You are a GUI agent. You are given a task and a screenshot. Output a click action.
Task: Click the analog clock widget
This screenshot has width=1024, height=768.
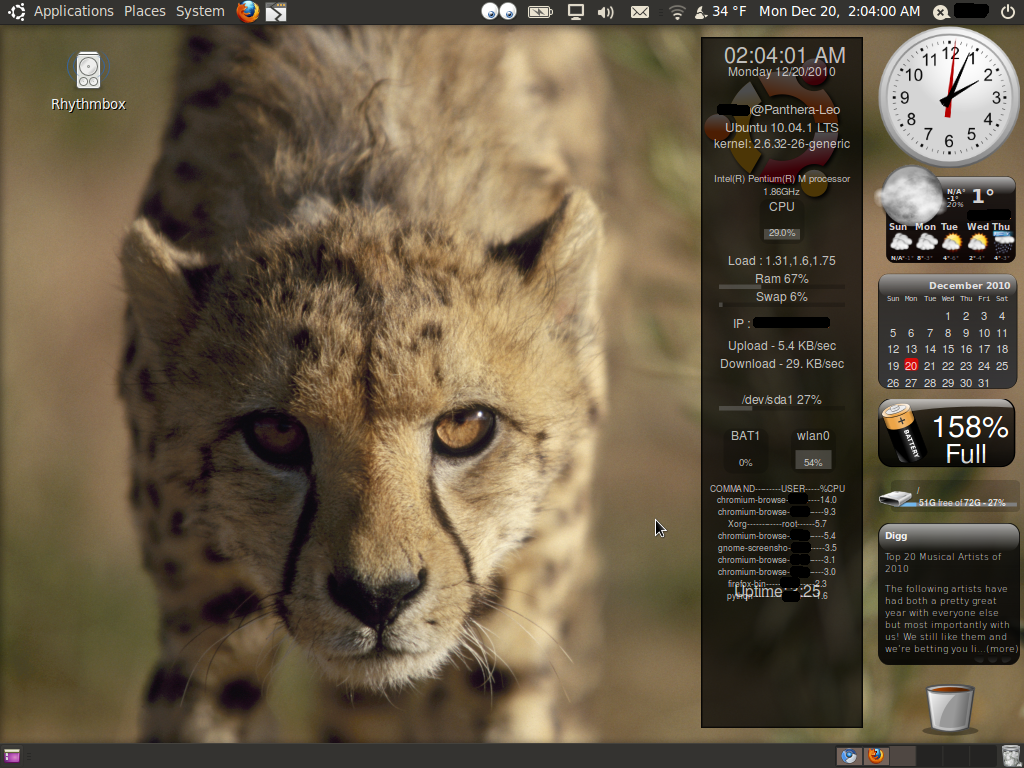pyautogui.click(x=948, y=96)
